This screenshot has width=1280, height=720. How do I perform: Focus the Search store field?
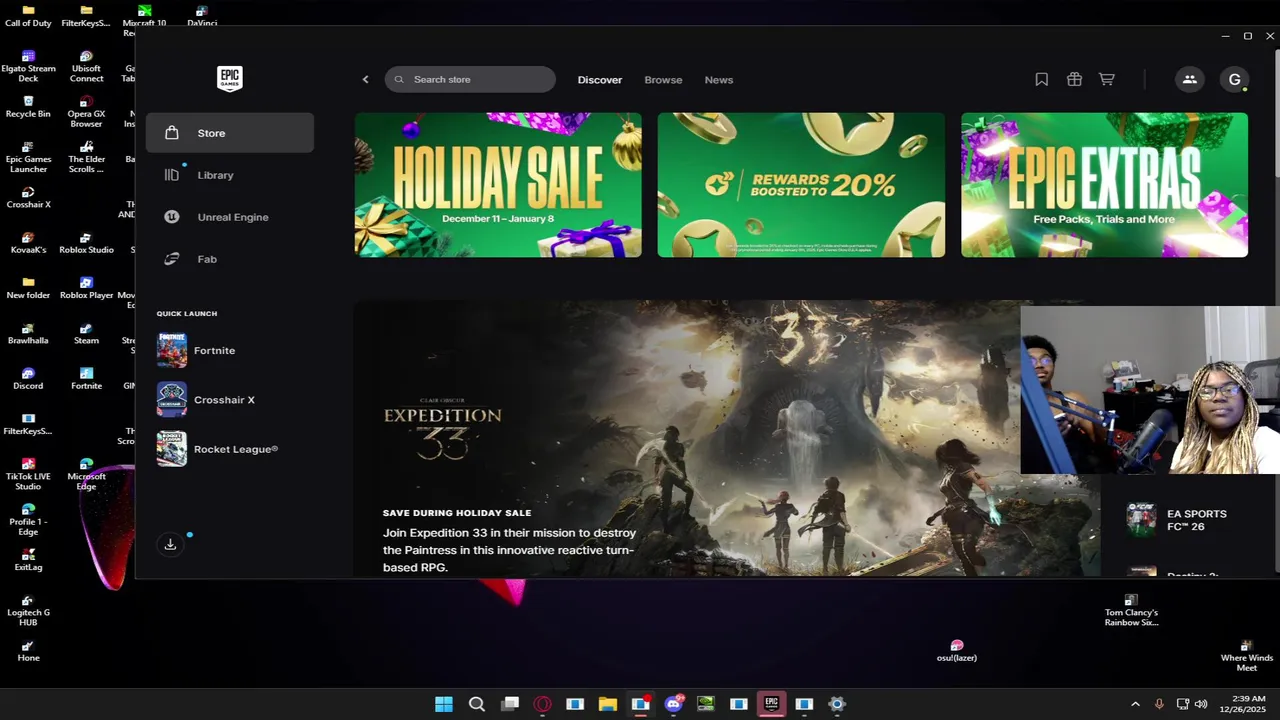[470, 80]
